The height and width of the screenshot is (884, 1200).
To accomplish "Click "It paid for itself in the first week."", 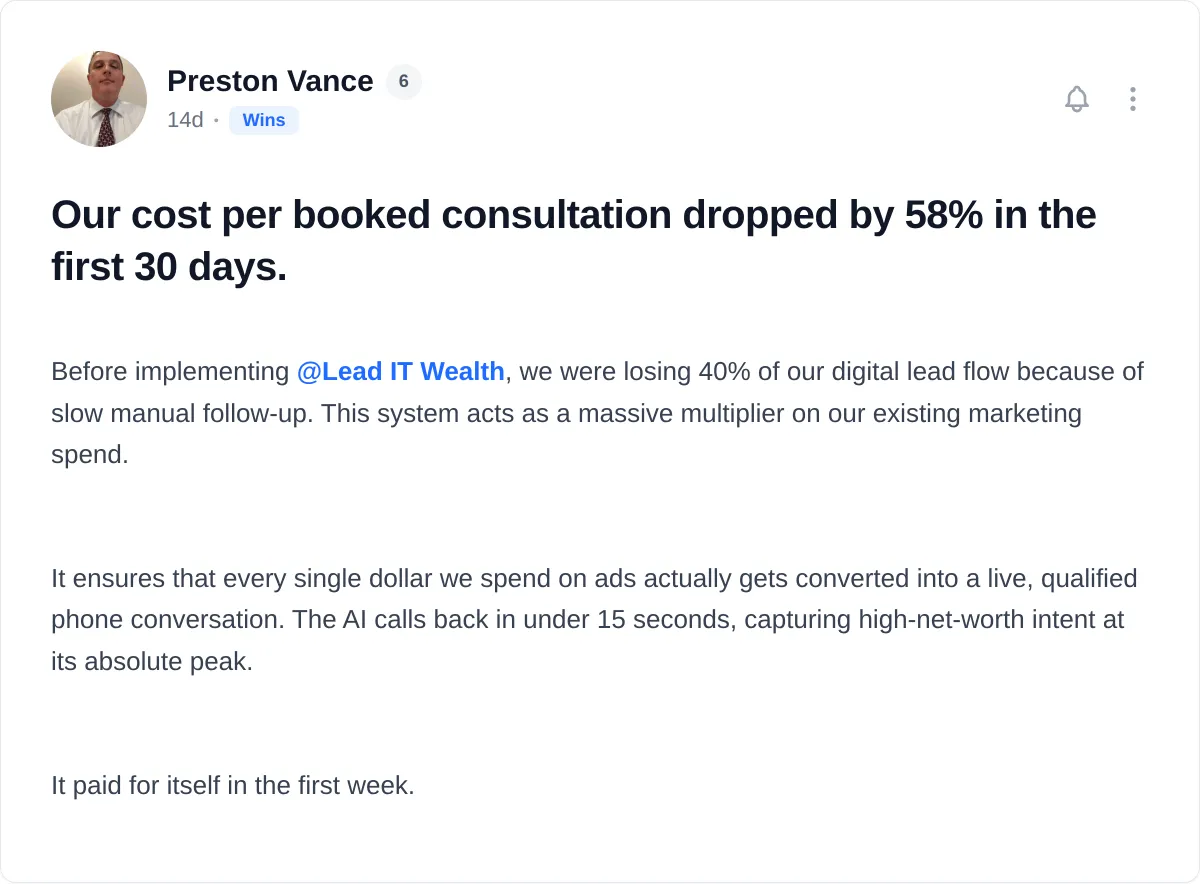I will 233,785.
